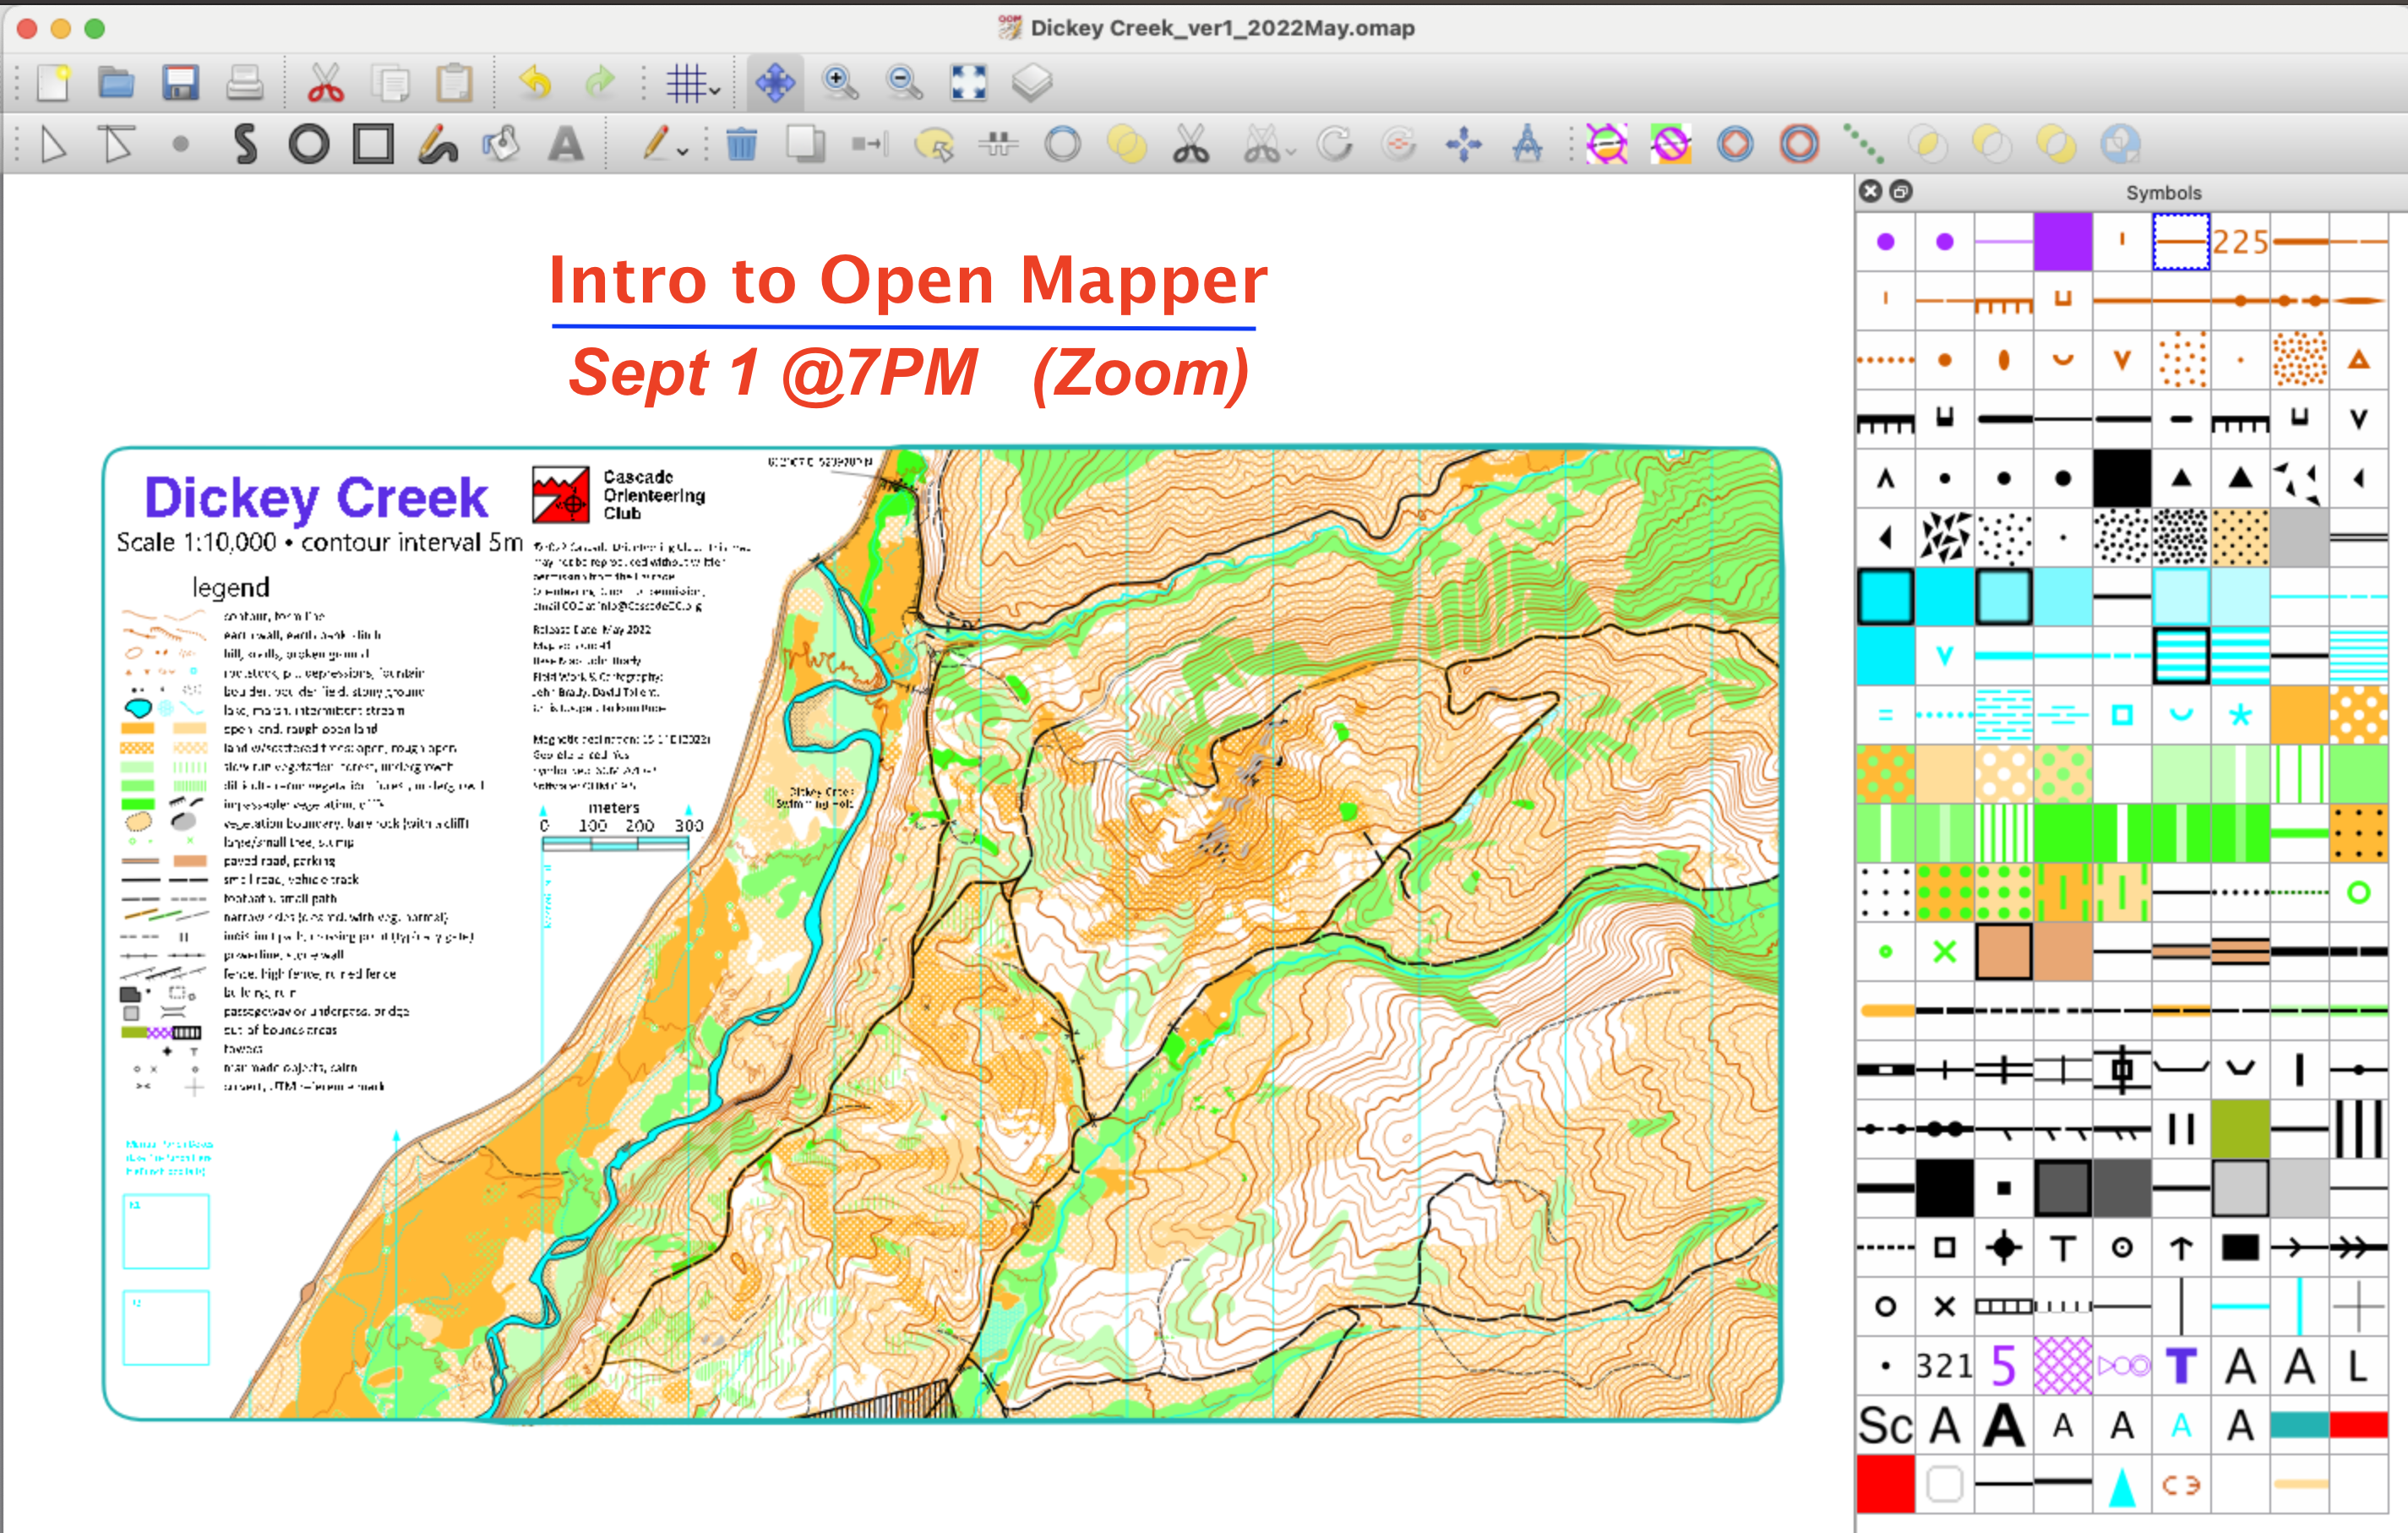Select the green X symbol
Viewport: 2408px width, 1533px height.
point(1944,952)
